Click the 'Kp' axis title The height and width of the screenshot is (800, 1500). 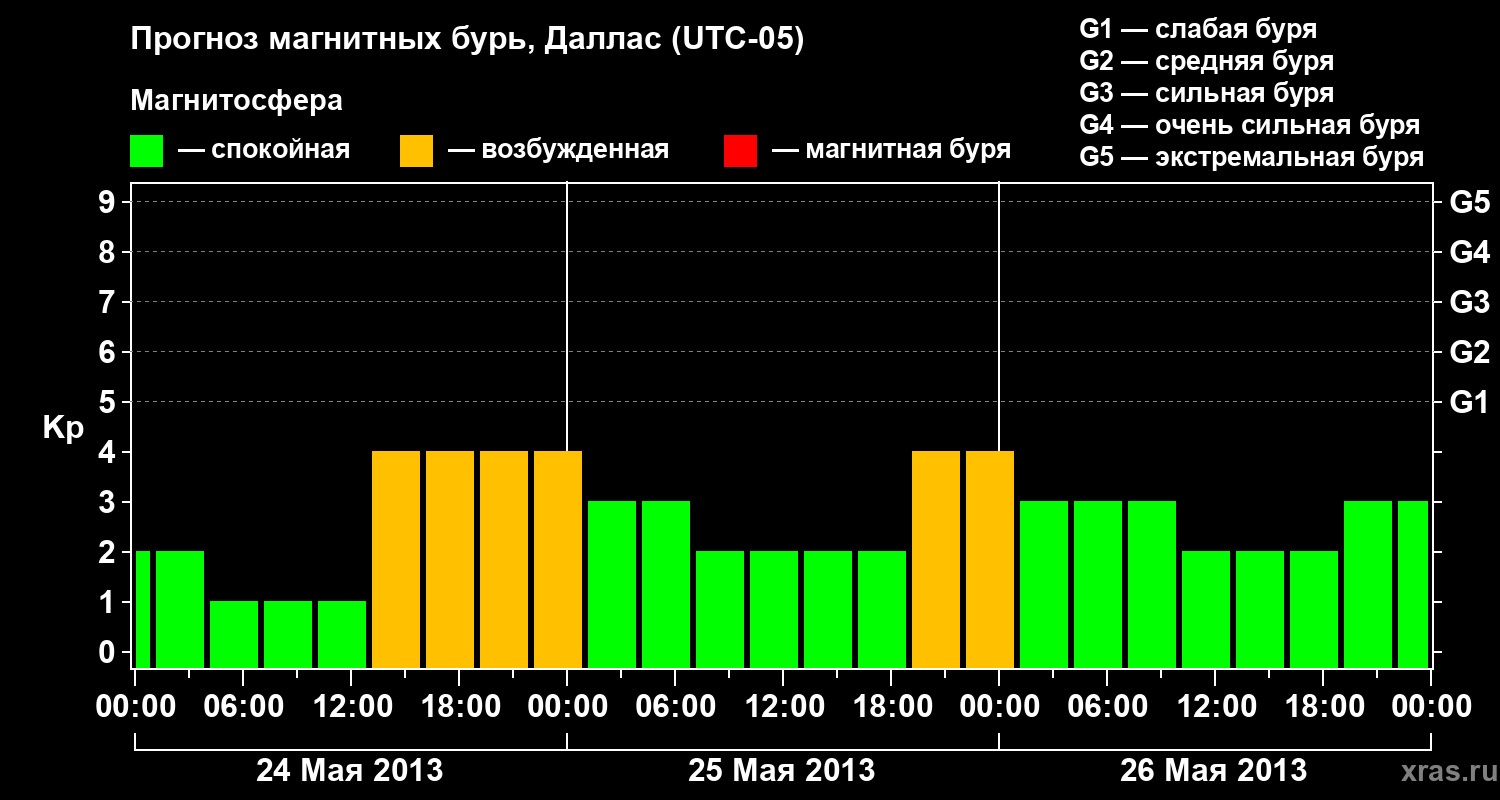point(63,428)
